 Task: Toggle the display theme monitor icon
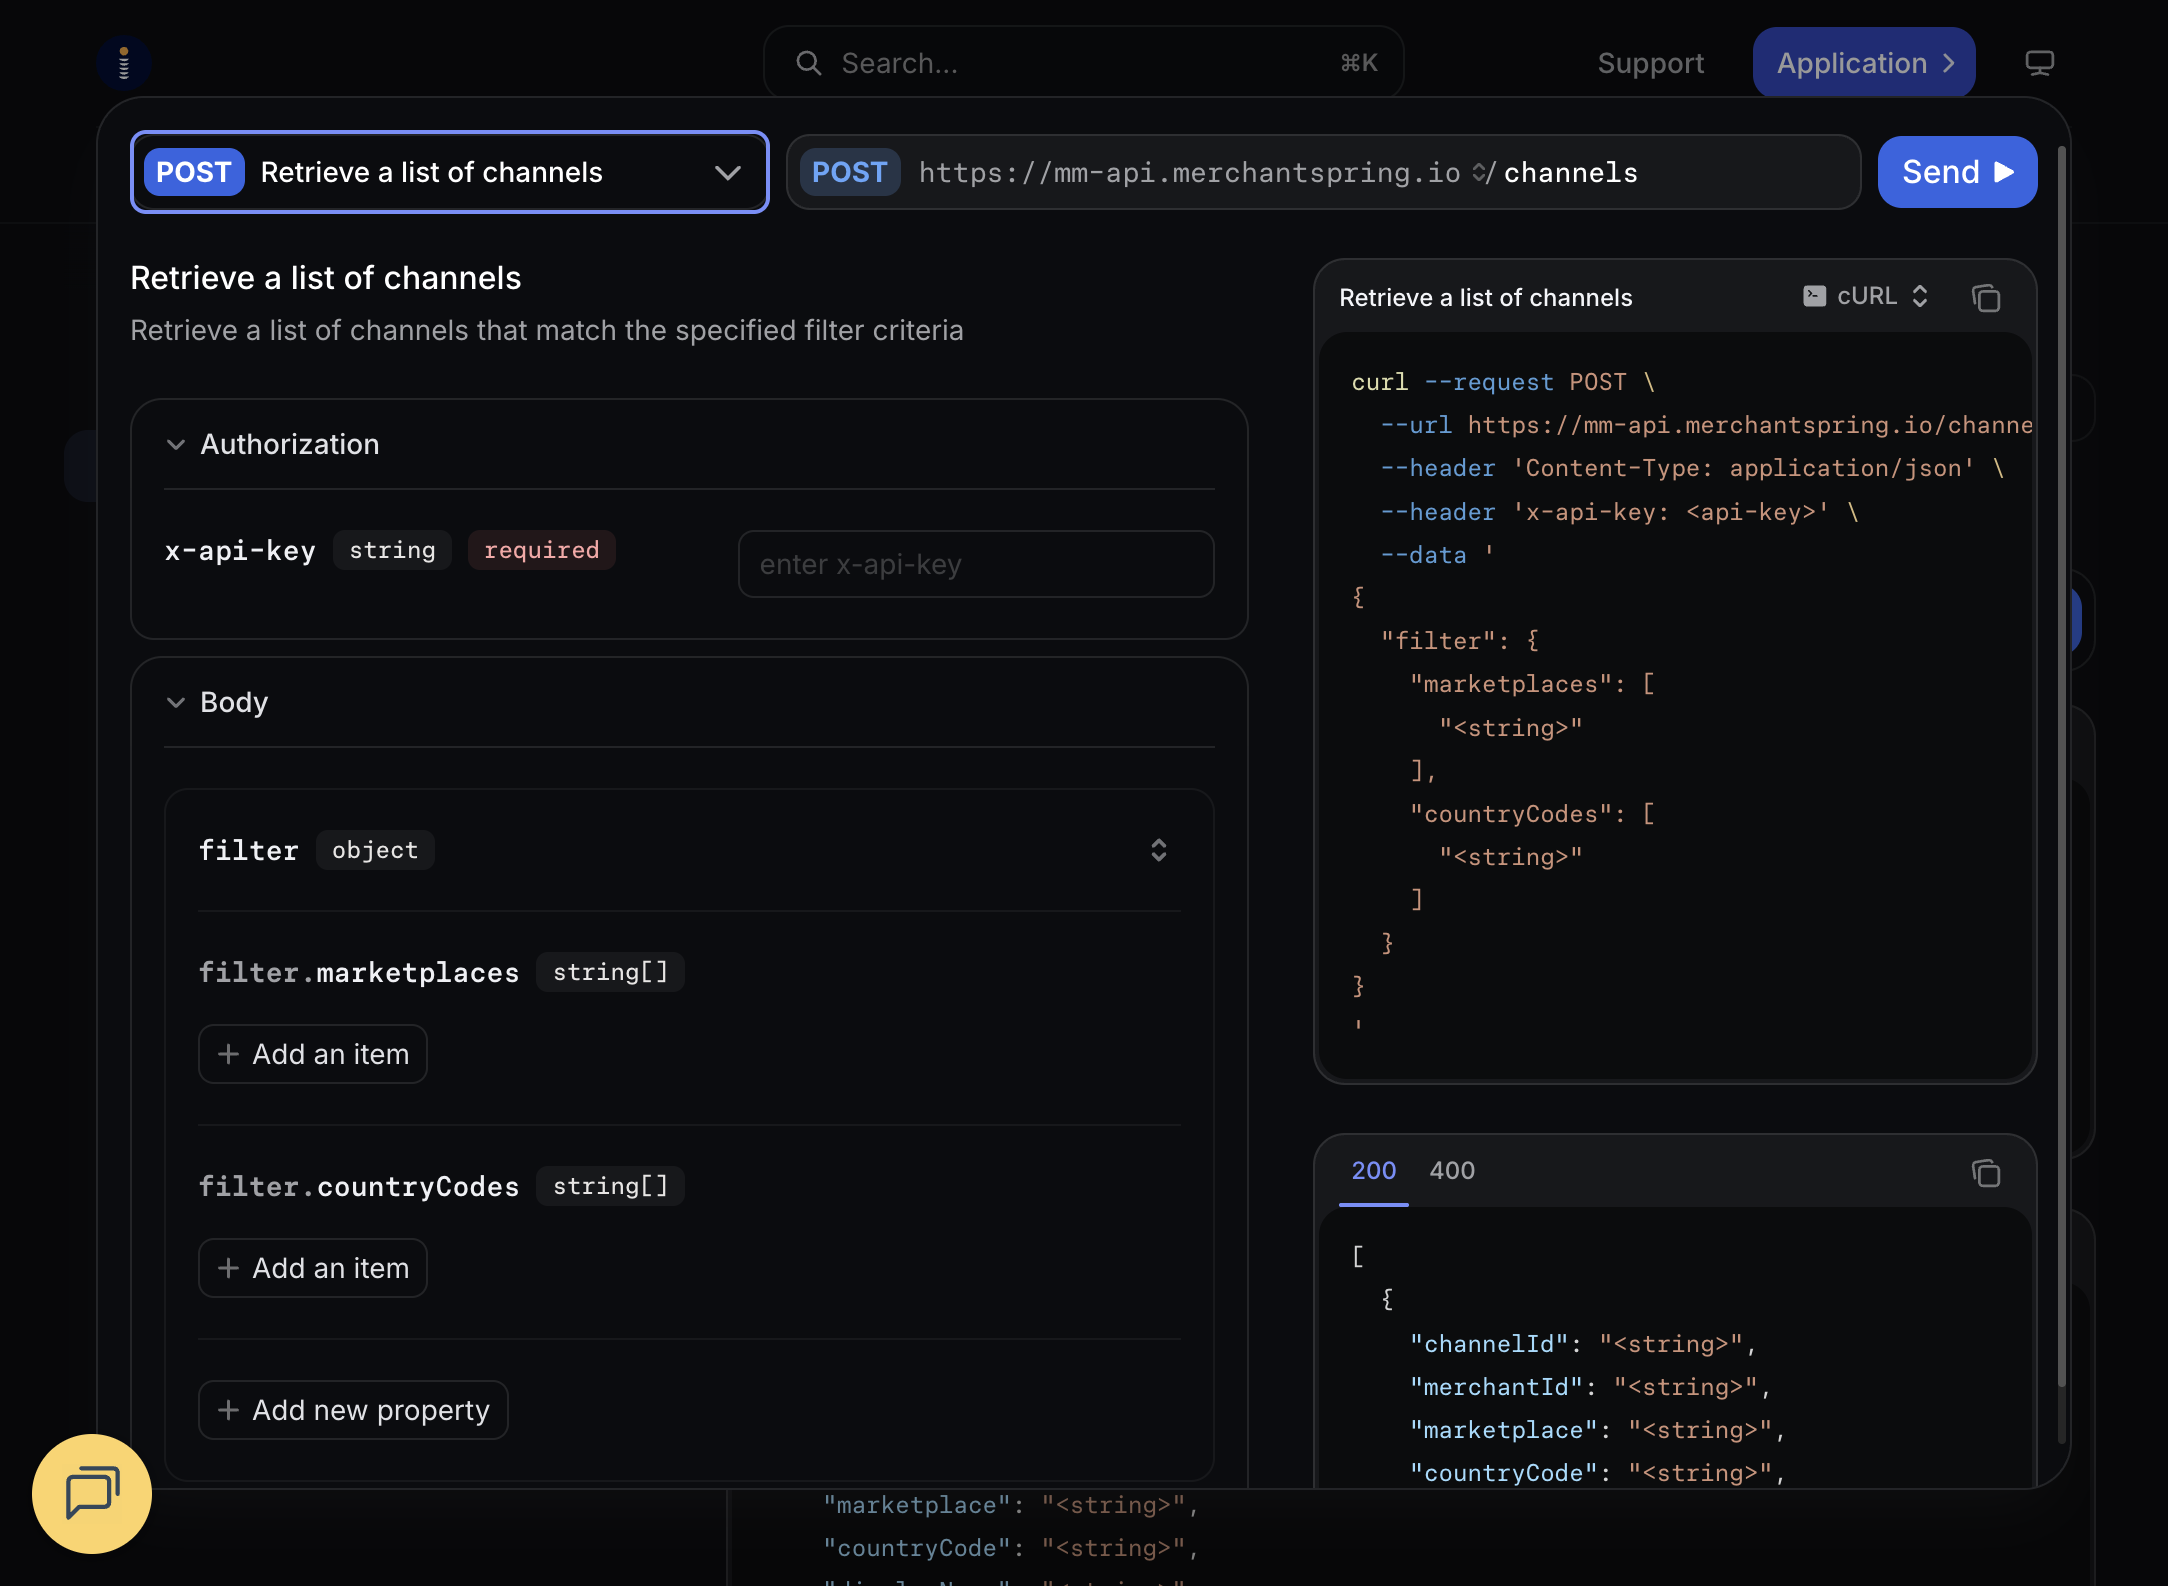coord(2039,63)
